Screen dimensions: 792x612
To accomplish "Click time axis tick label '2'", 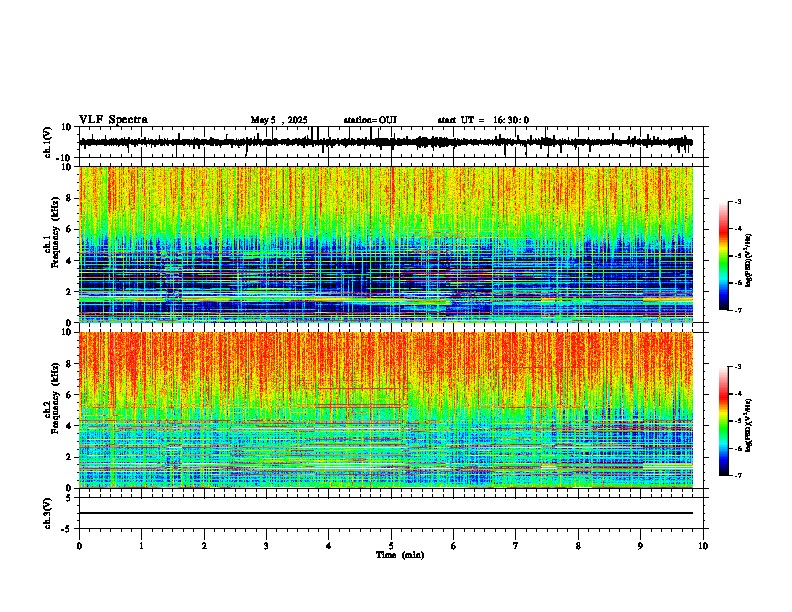I will [x=204, y=546].
